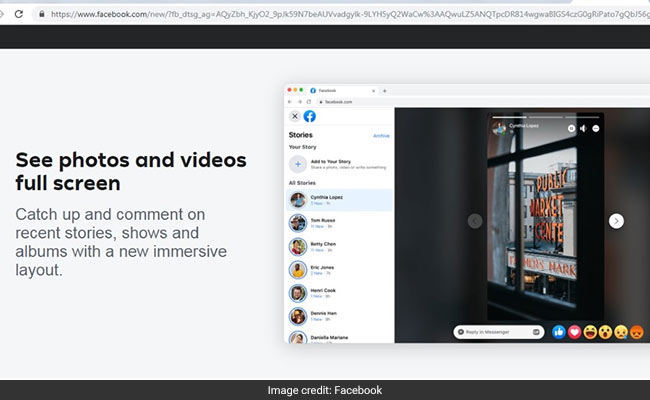
Task: Click the Reply in Messenger field
Action: pyautogui.click(x=495, y=331)
